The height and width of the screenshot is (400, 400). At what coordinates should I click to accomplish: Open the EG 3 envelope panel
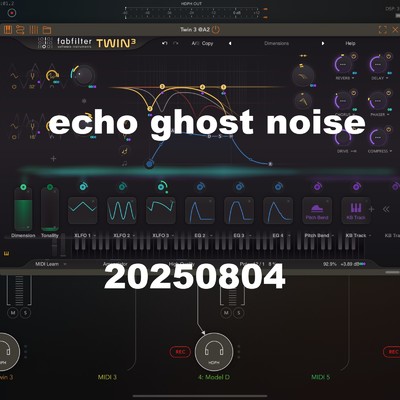click(239, 210)
